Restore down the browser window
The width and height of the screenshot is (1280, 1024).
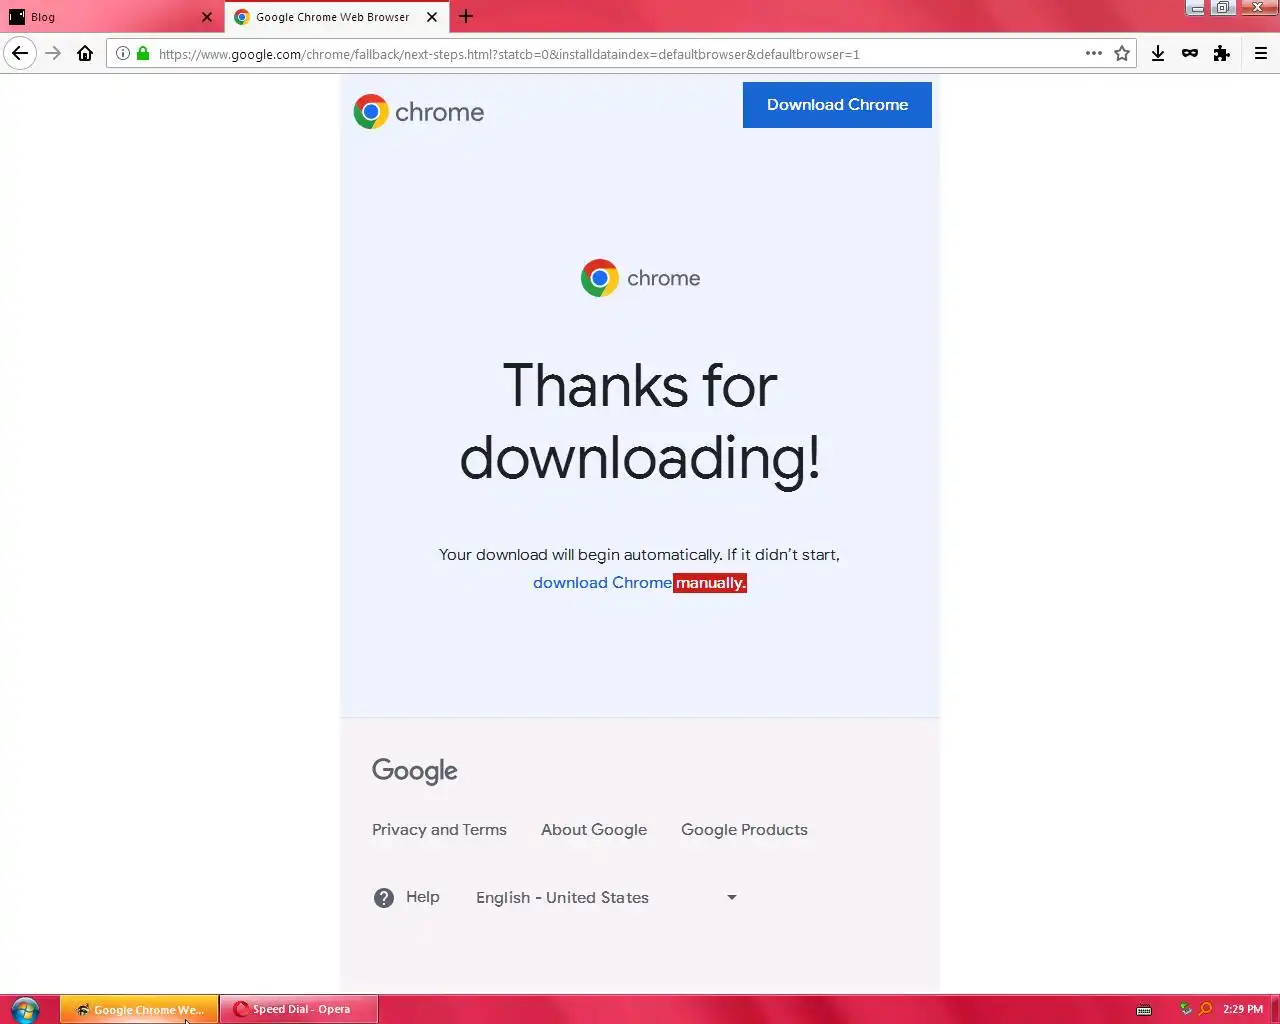pos(1223,8)
